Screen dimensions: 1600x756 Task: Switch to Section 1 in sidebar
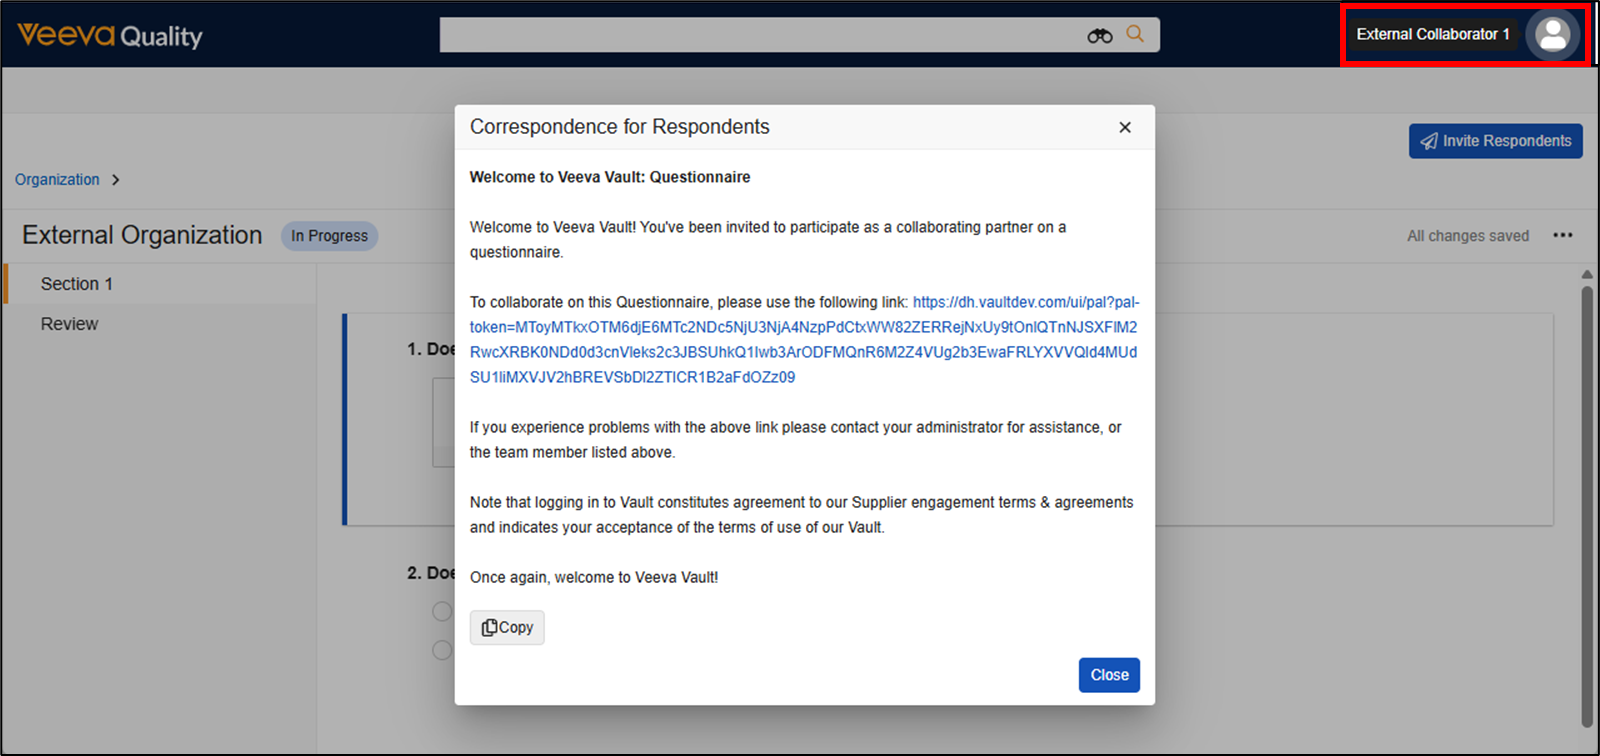click(x=77, y=284)
